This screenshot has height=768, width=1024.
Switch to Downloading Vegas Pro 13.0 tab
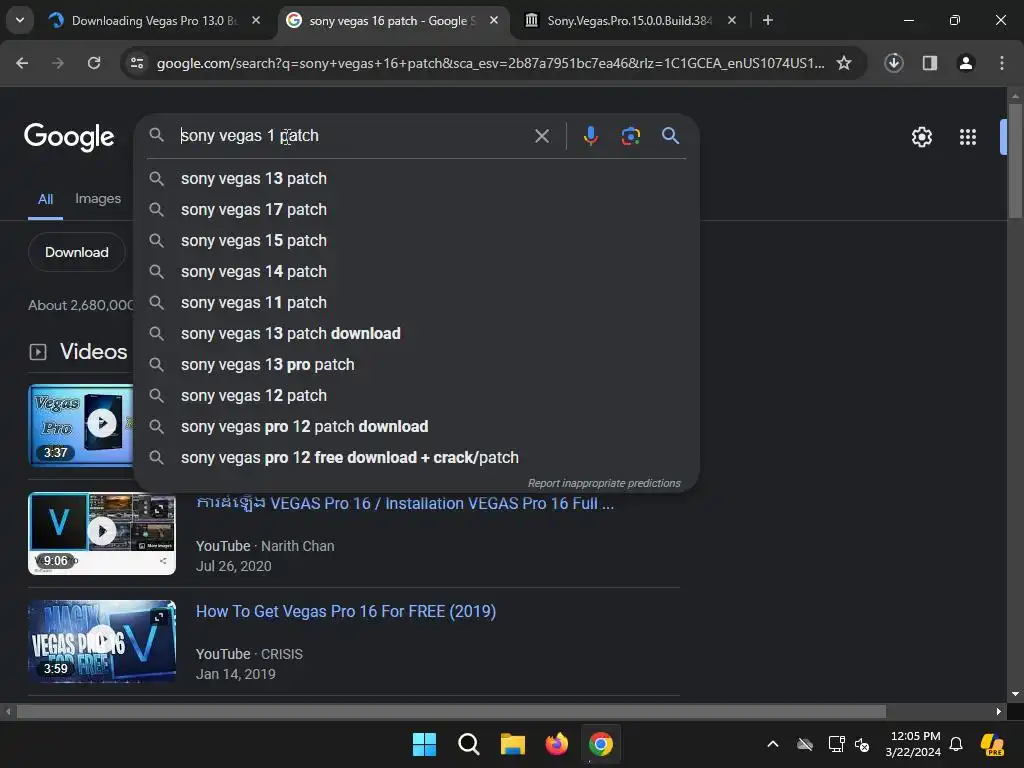[153, 20]
